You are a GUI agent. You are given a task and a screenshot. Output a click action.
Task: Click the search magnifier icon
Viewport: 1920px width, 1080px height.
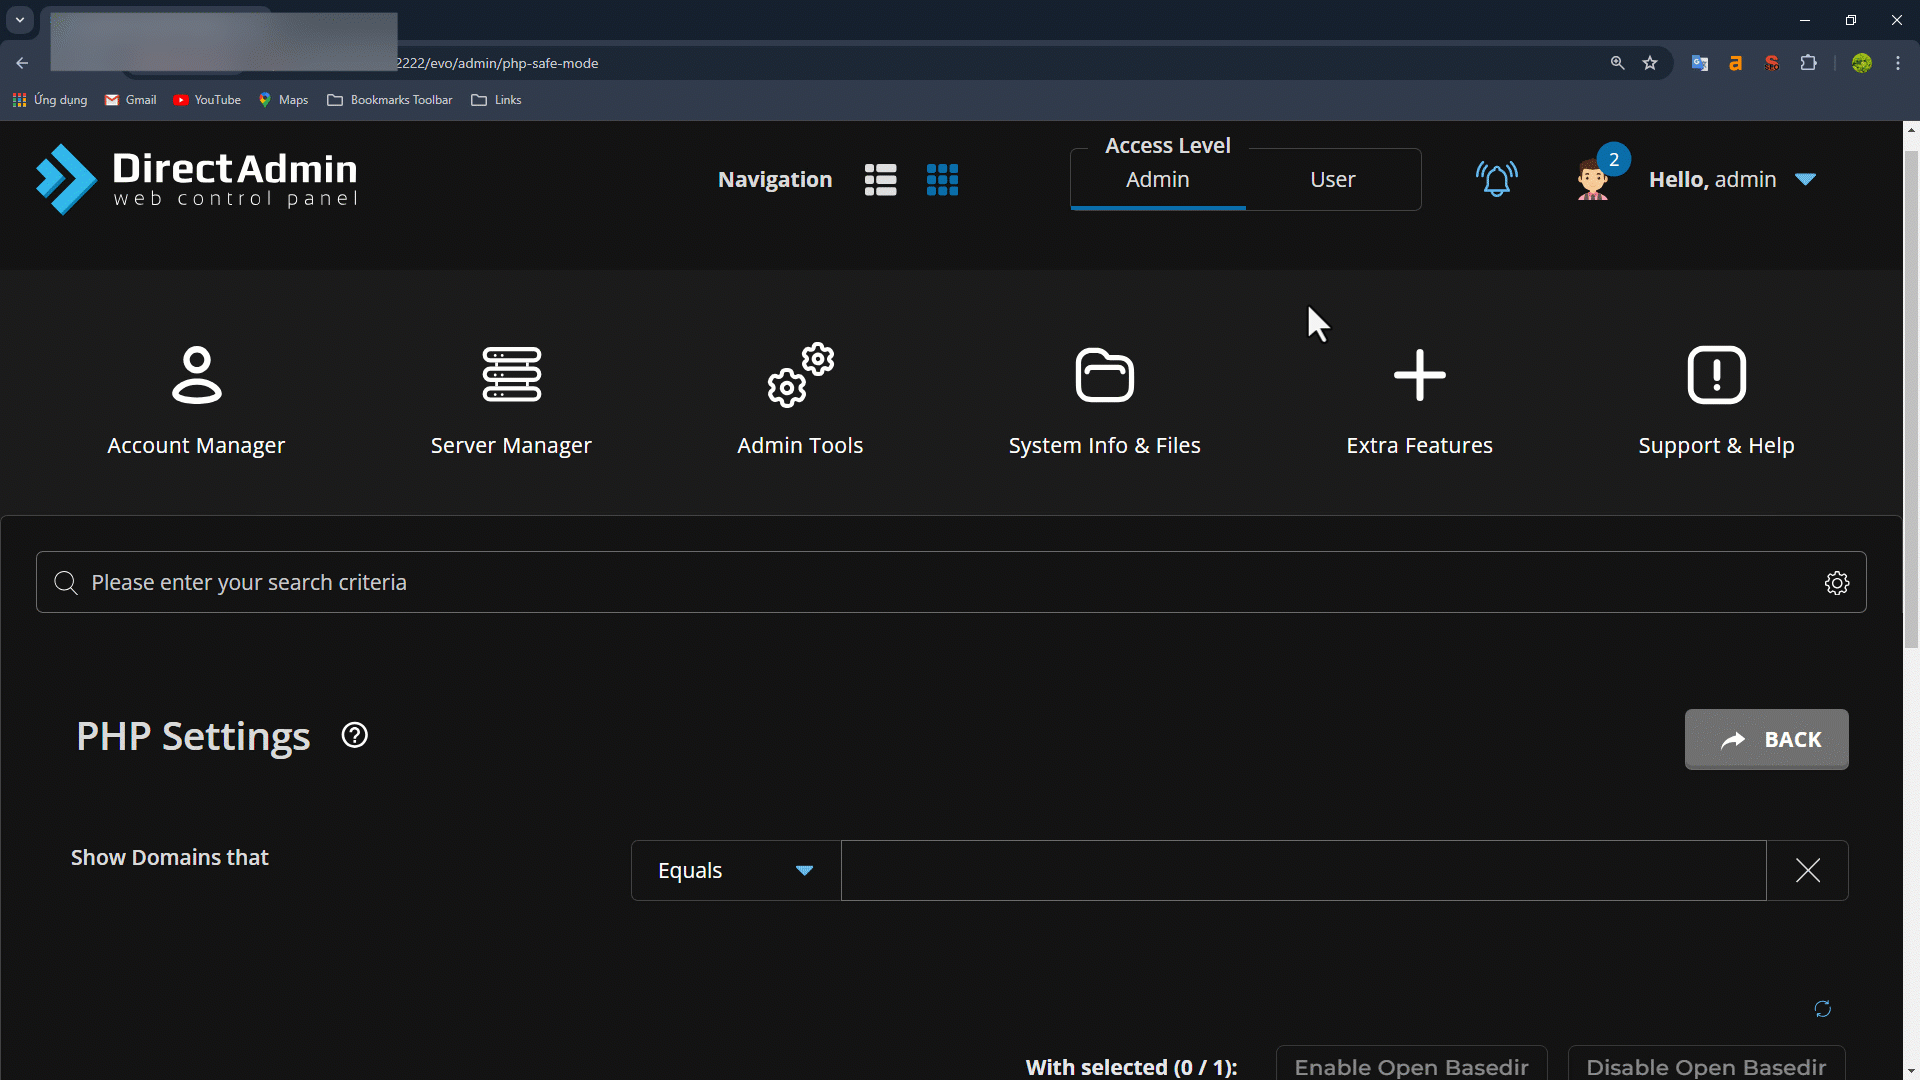(66, 583)
